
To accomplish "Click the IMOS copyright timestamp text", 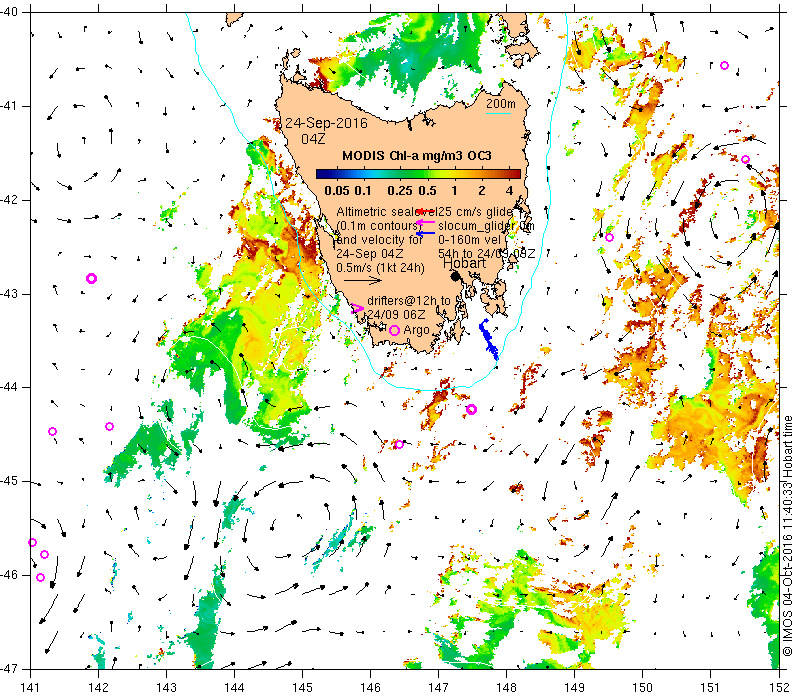I will pyautogui.click(x=788, y=537).
